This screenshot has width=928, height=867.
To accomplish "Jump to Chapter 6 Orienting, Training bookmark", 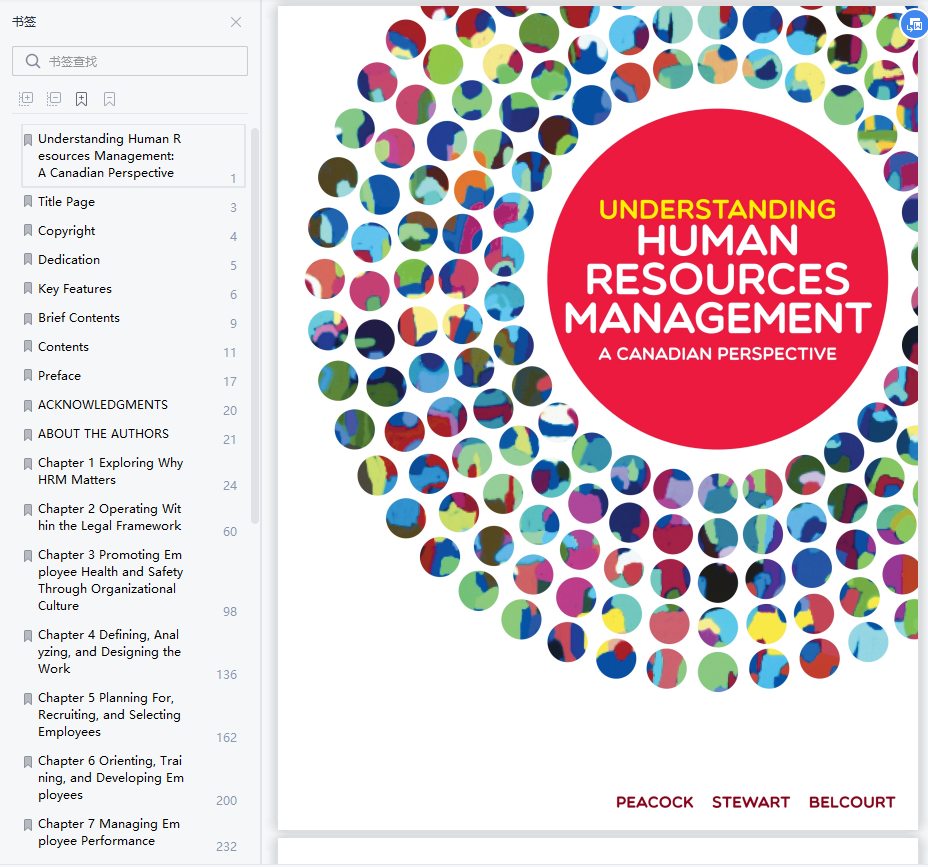I will point(111,778).
